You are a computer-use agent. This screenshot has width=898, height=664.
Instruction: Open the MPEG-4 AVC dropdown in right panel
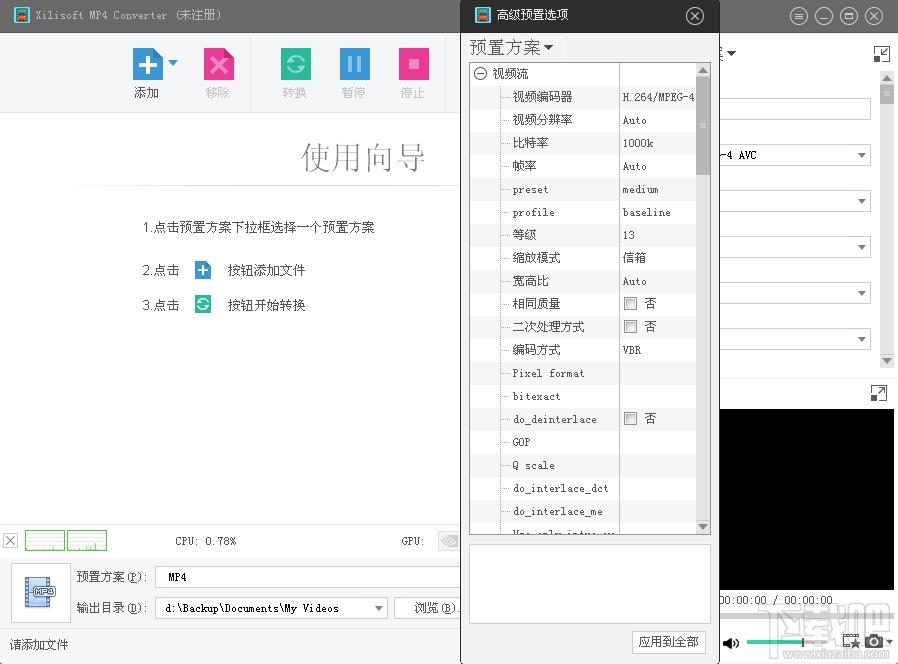click(x=861, y=155)
